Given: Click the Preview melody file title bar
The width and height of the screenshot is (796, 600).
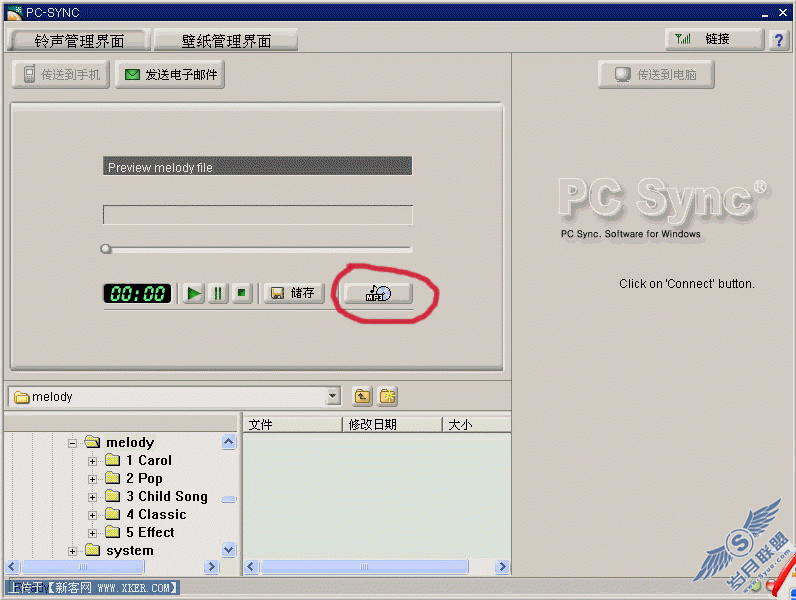Looking at the screenshot, I should tap(258, 166).
